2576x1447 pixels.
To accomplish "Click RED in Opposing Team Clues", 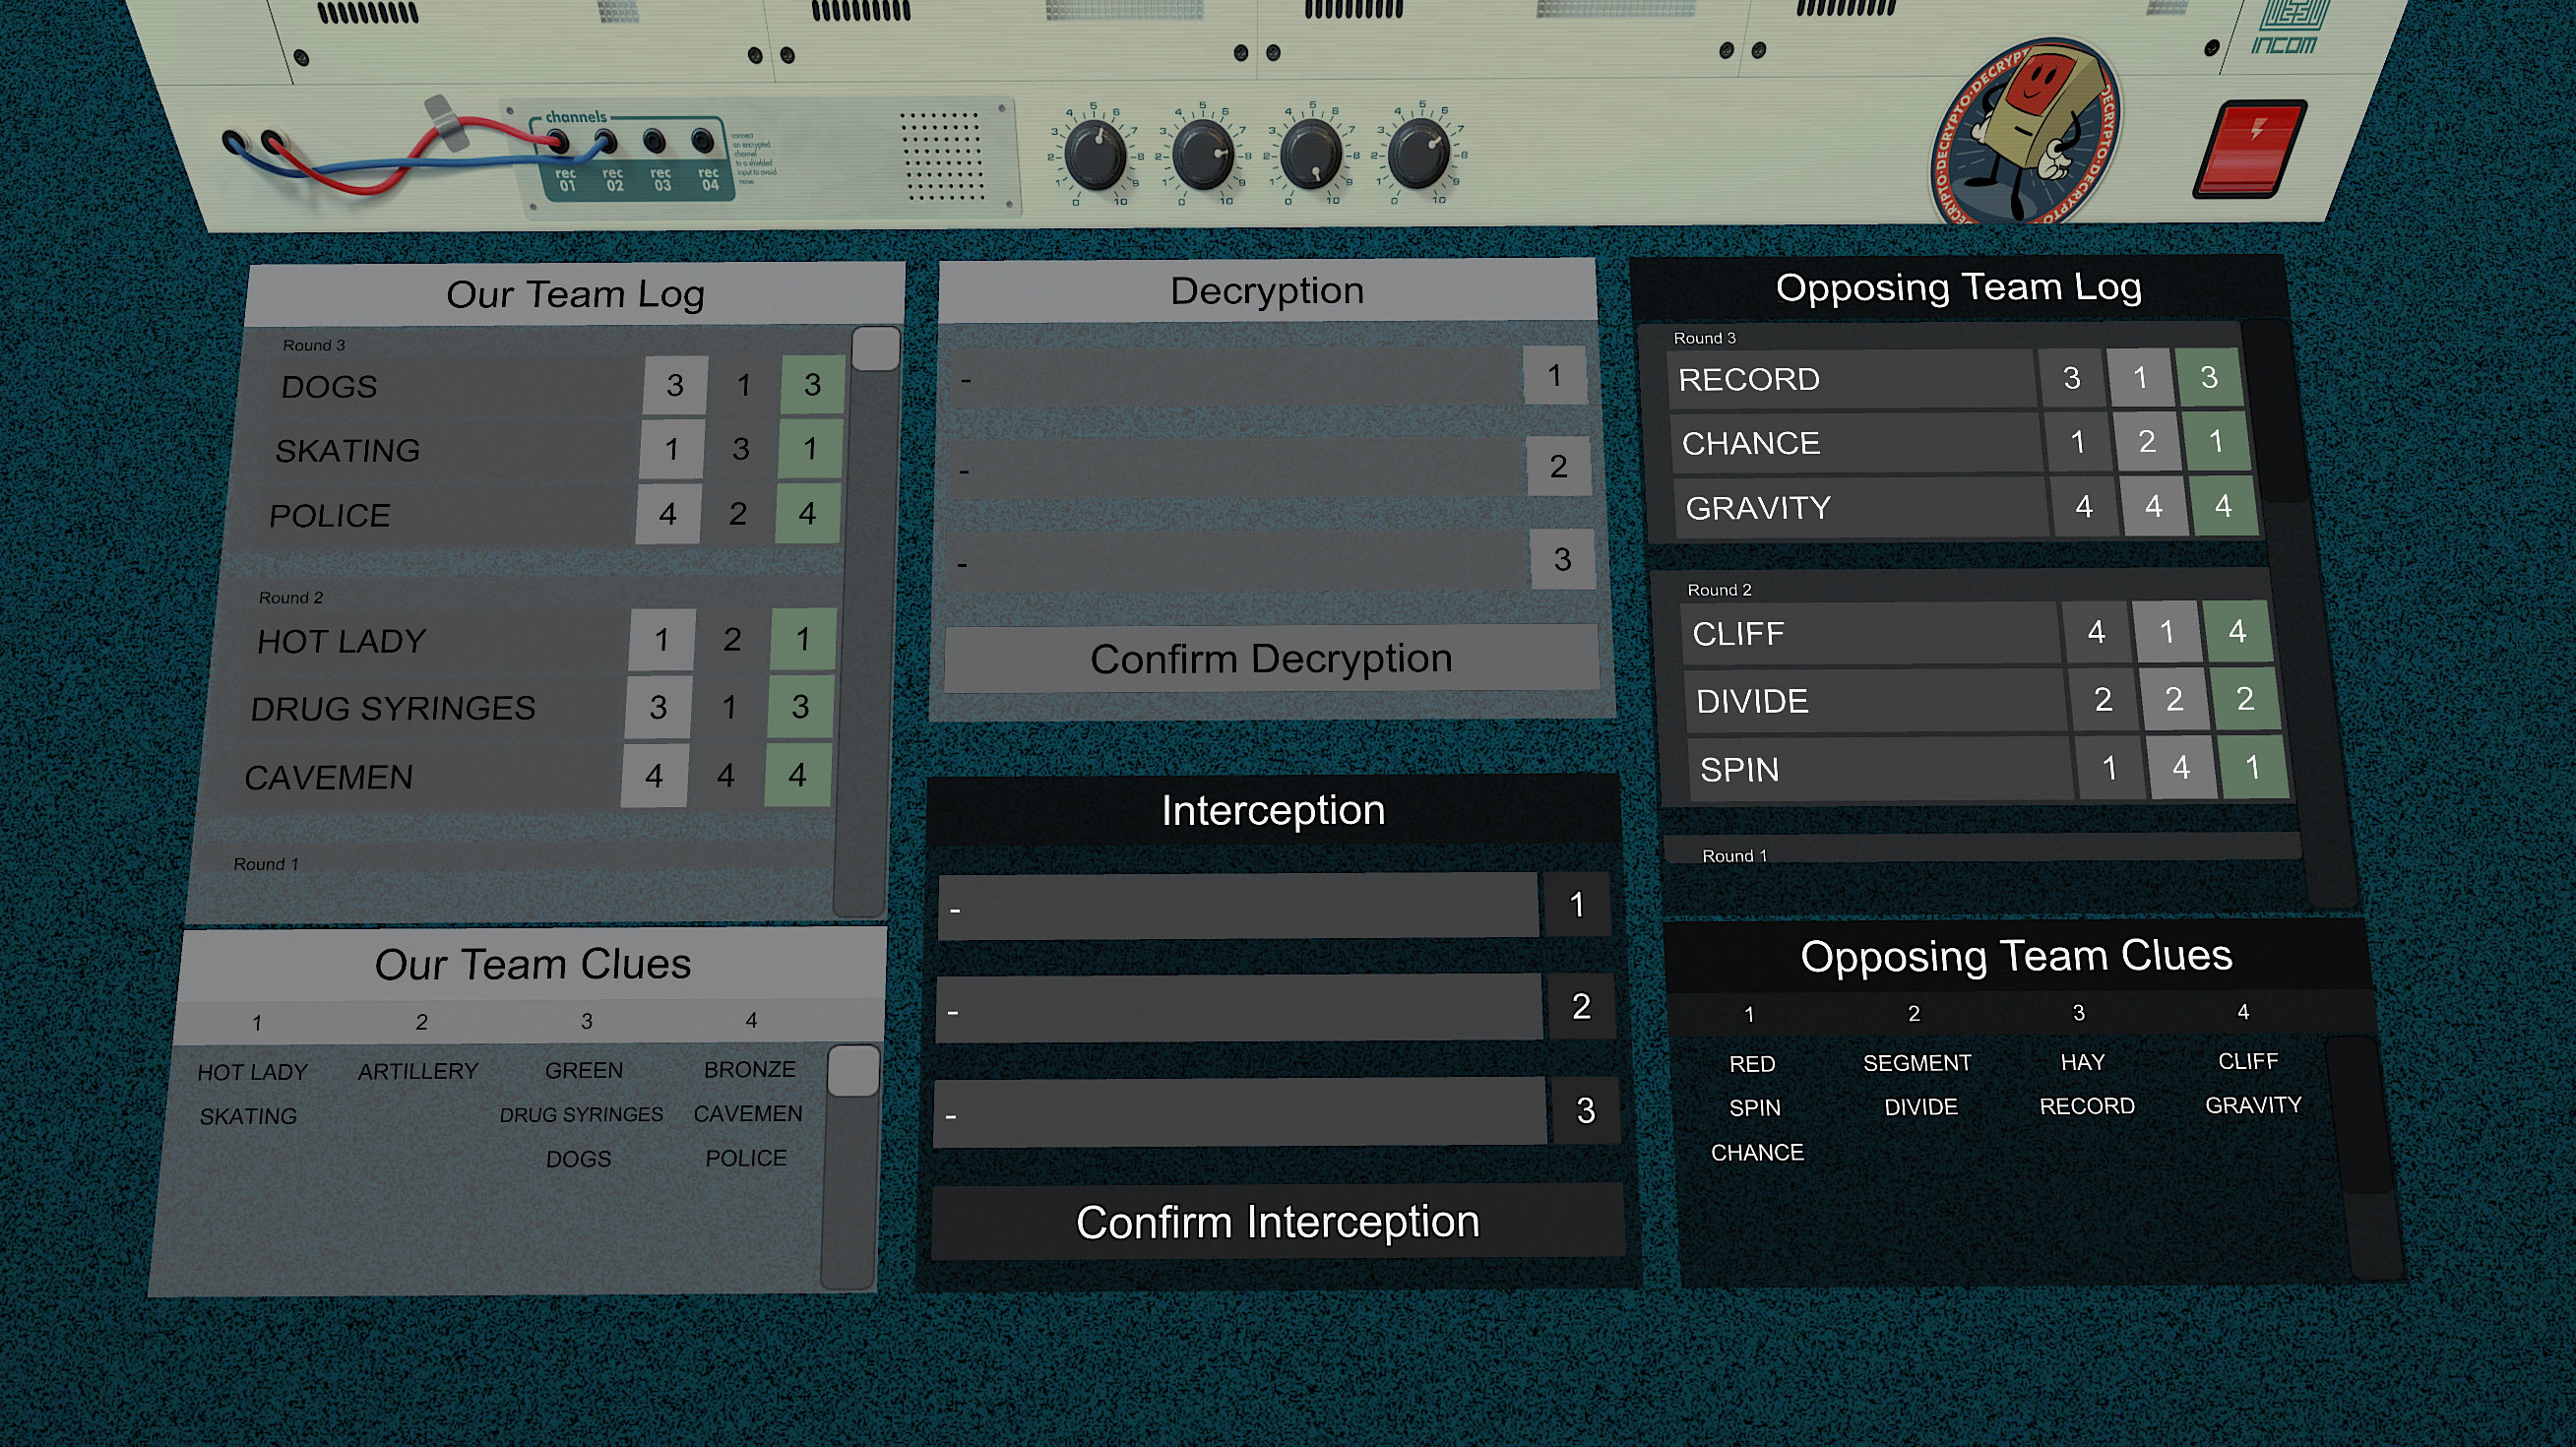I will point(1752,1065).
